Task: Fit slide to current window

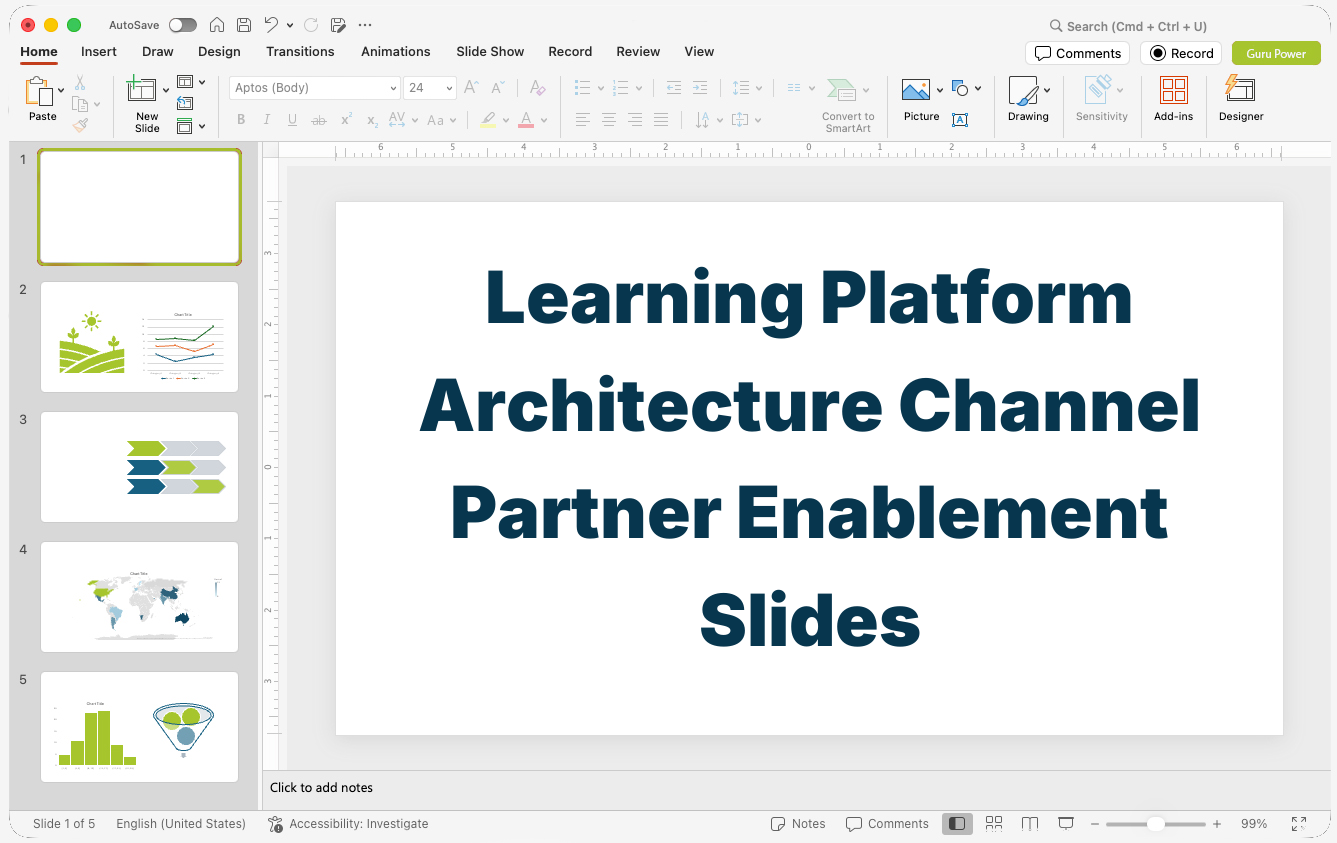Action: pyautogui.click(x=1299, y=824)
